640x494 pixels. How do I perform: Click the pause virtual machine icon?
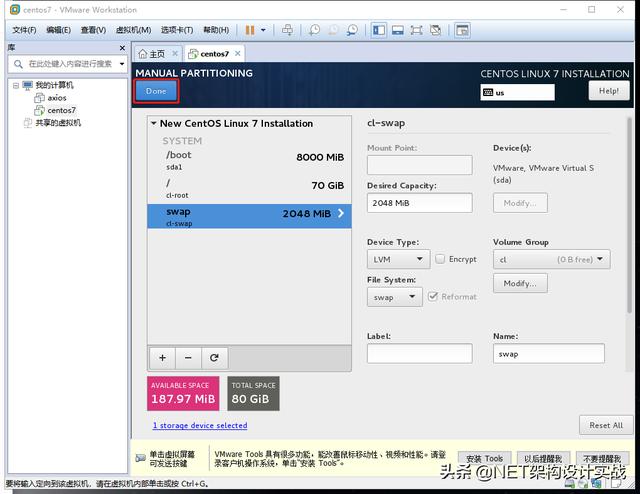[250, 30]
